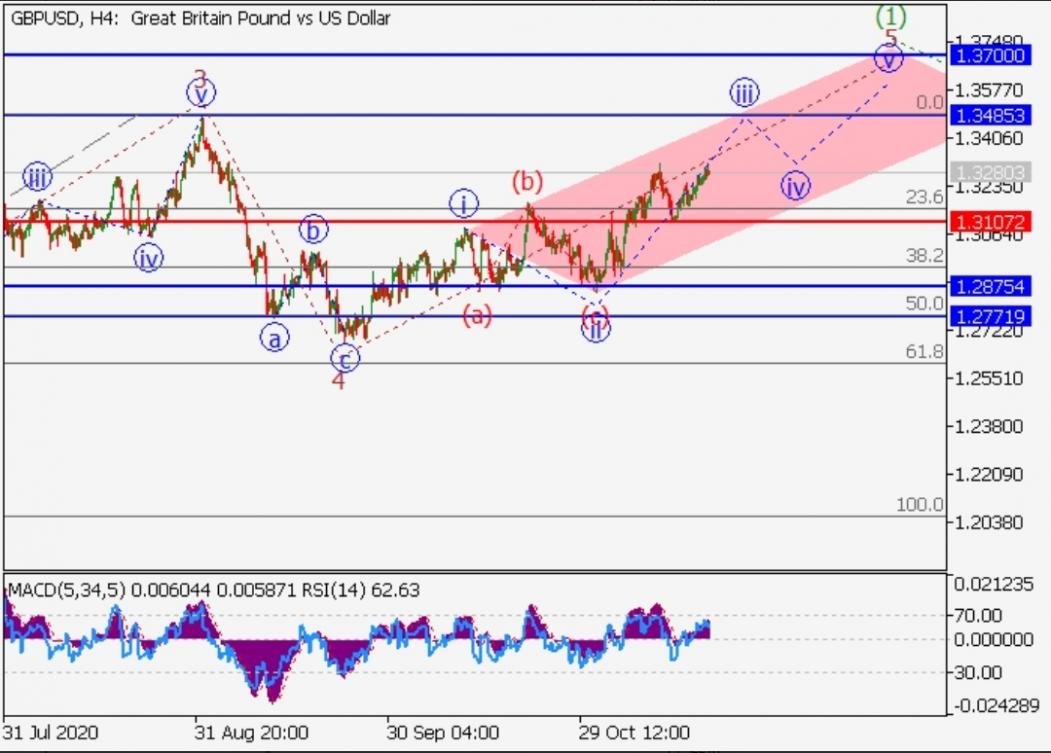Click the MACD(5,34,5) indicator label
This screenshot has width=1051, height=753.
coord(66,591)
